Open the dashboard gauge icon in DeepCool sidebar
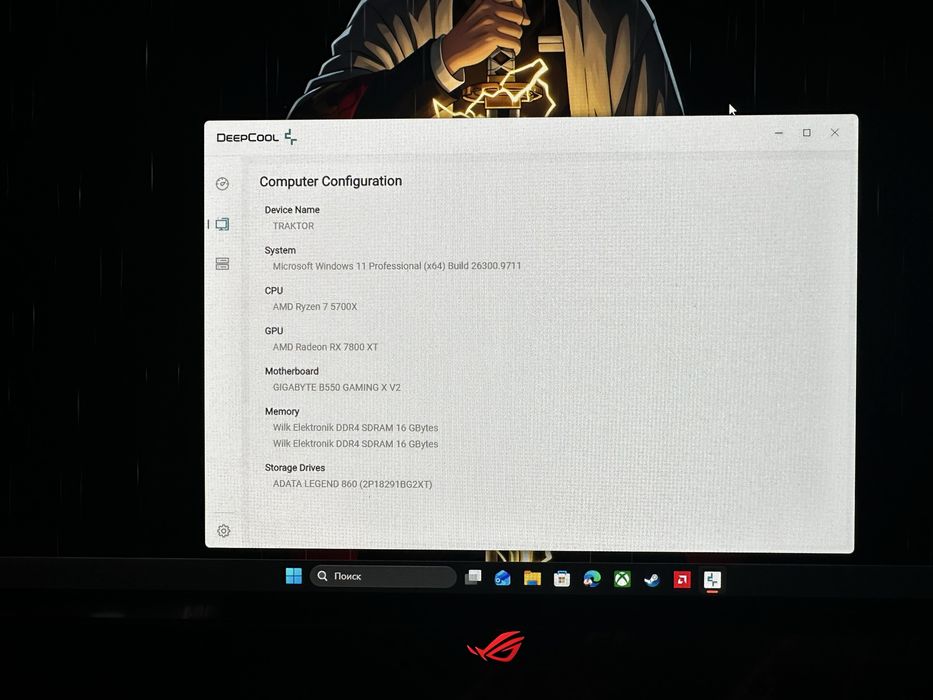933x700 pixels. [223, 184]
